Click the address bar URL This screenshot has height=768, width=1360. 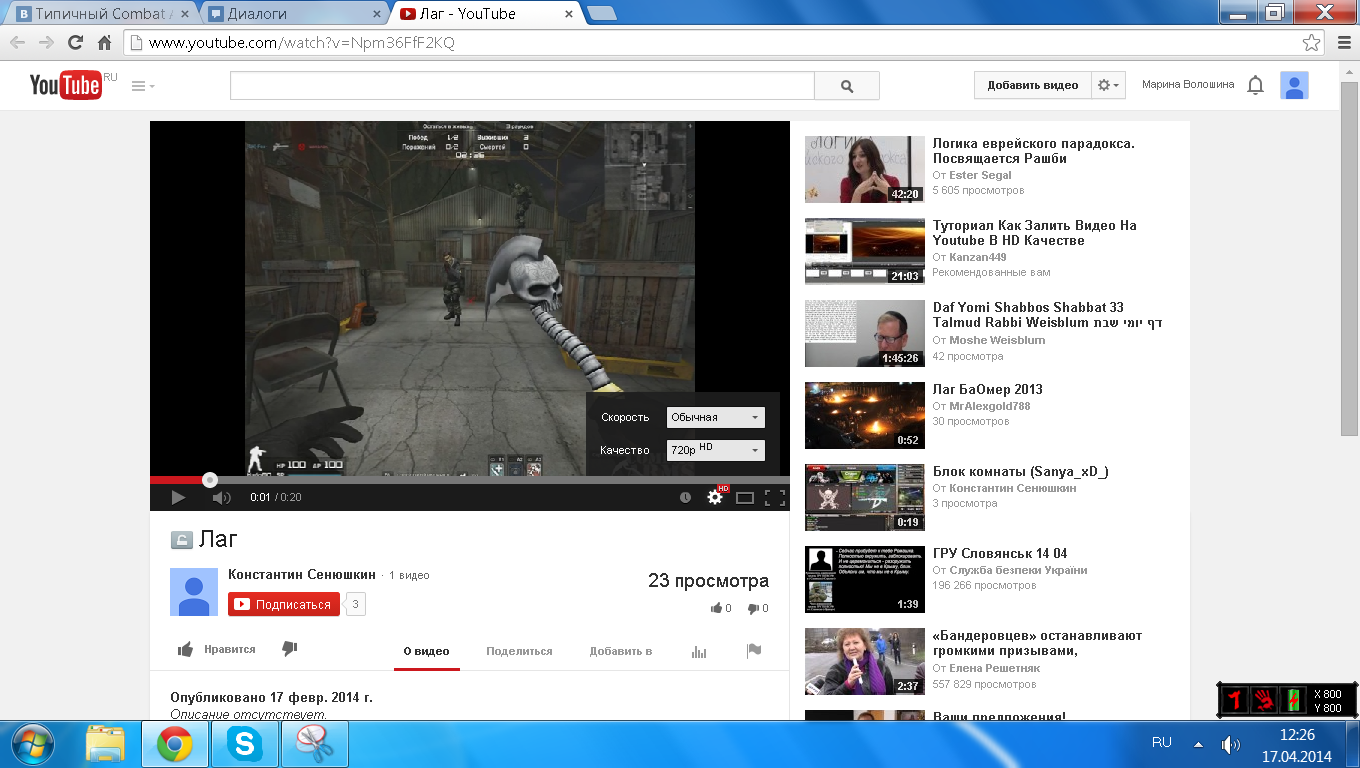(301, 43)
